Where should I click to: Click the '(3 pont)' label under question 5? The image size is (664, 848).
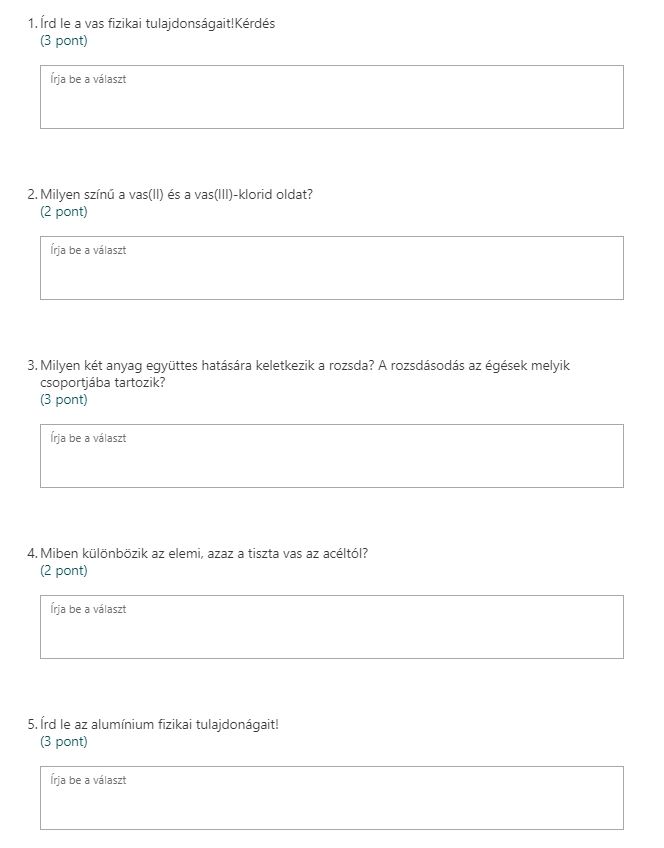pyautogui.click(x=63, y=742)
